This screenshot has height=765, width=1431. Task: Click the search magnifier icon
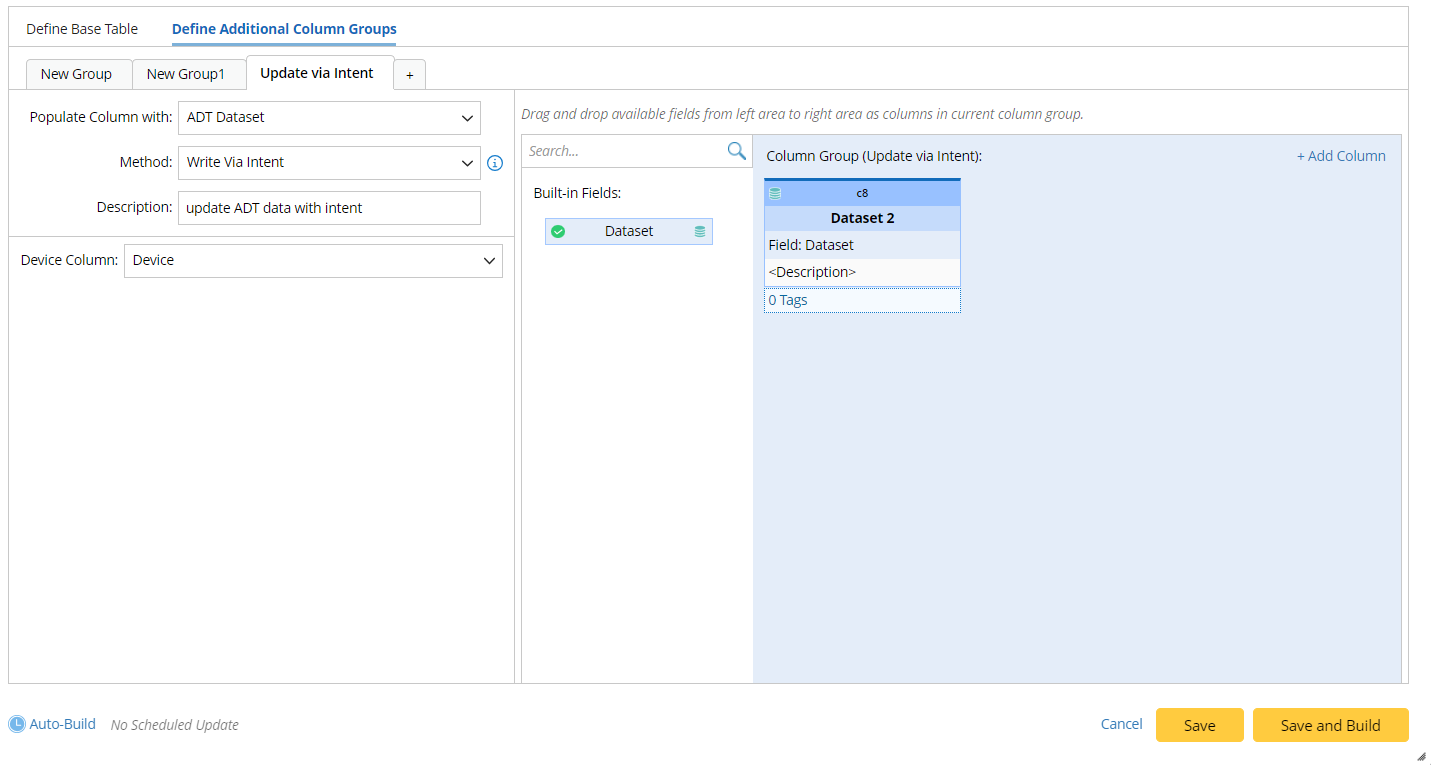(736, 151)
